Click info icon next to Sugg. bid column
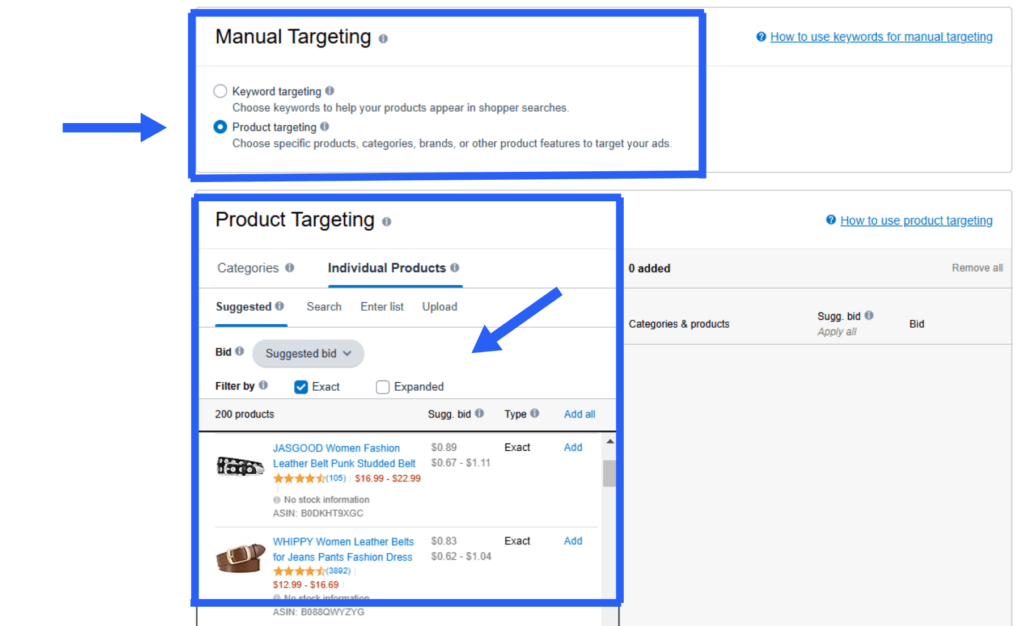Screen dimensions: 1024x626 480,413
